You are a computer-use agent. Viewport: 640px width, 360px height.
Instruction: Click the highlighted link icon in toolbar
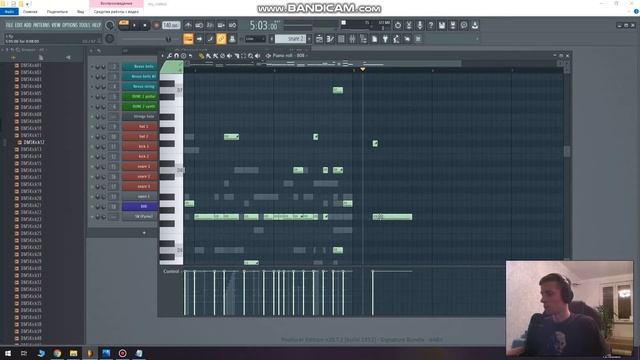click(x=221, y=39)
